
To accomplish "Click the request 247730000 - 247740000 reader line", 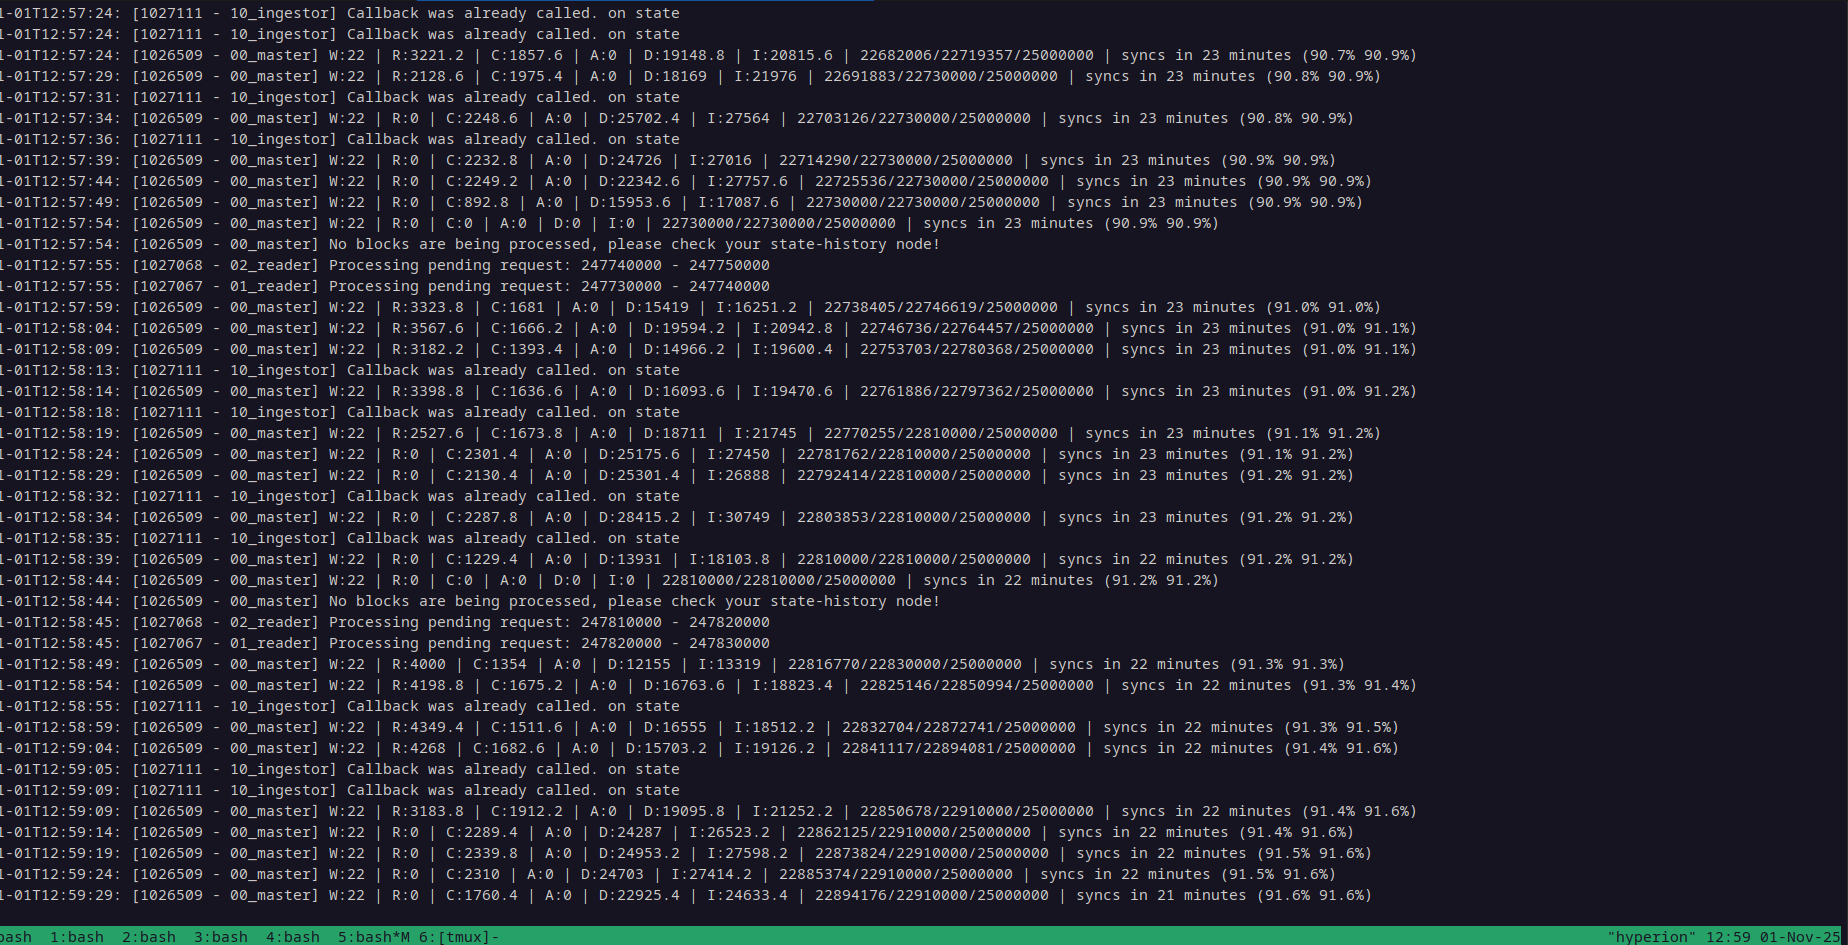I will (549, 286).
